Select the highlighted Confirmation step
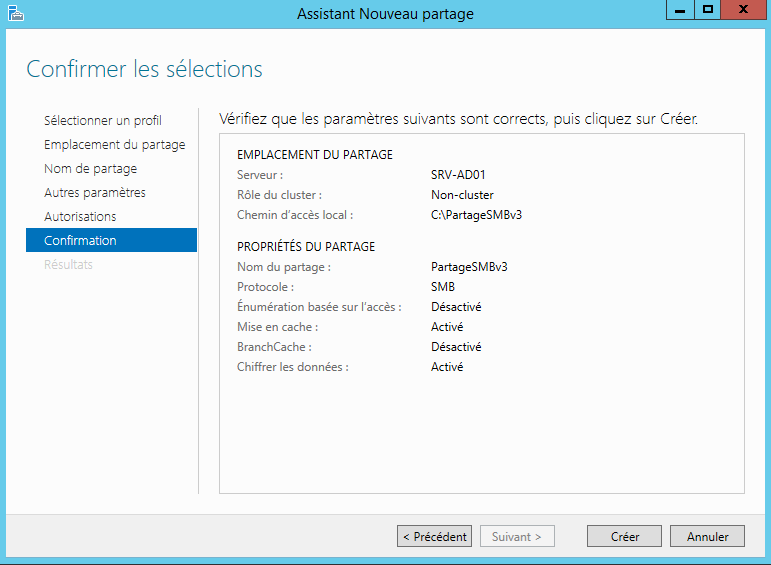 80,241
